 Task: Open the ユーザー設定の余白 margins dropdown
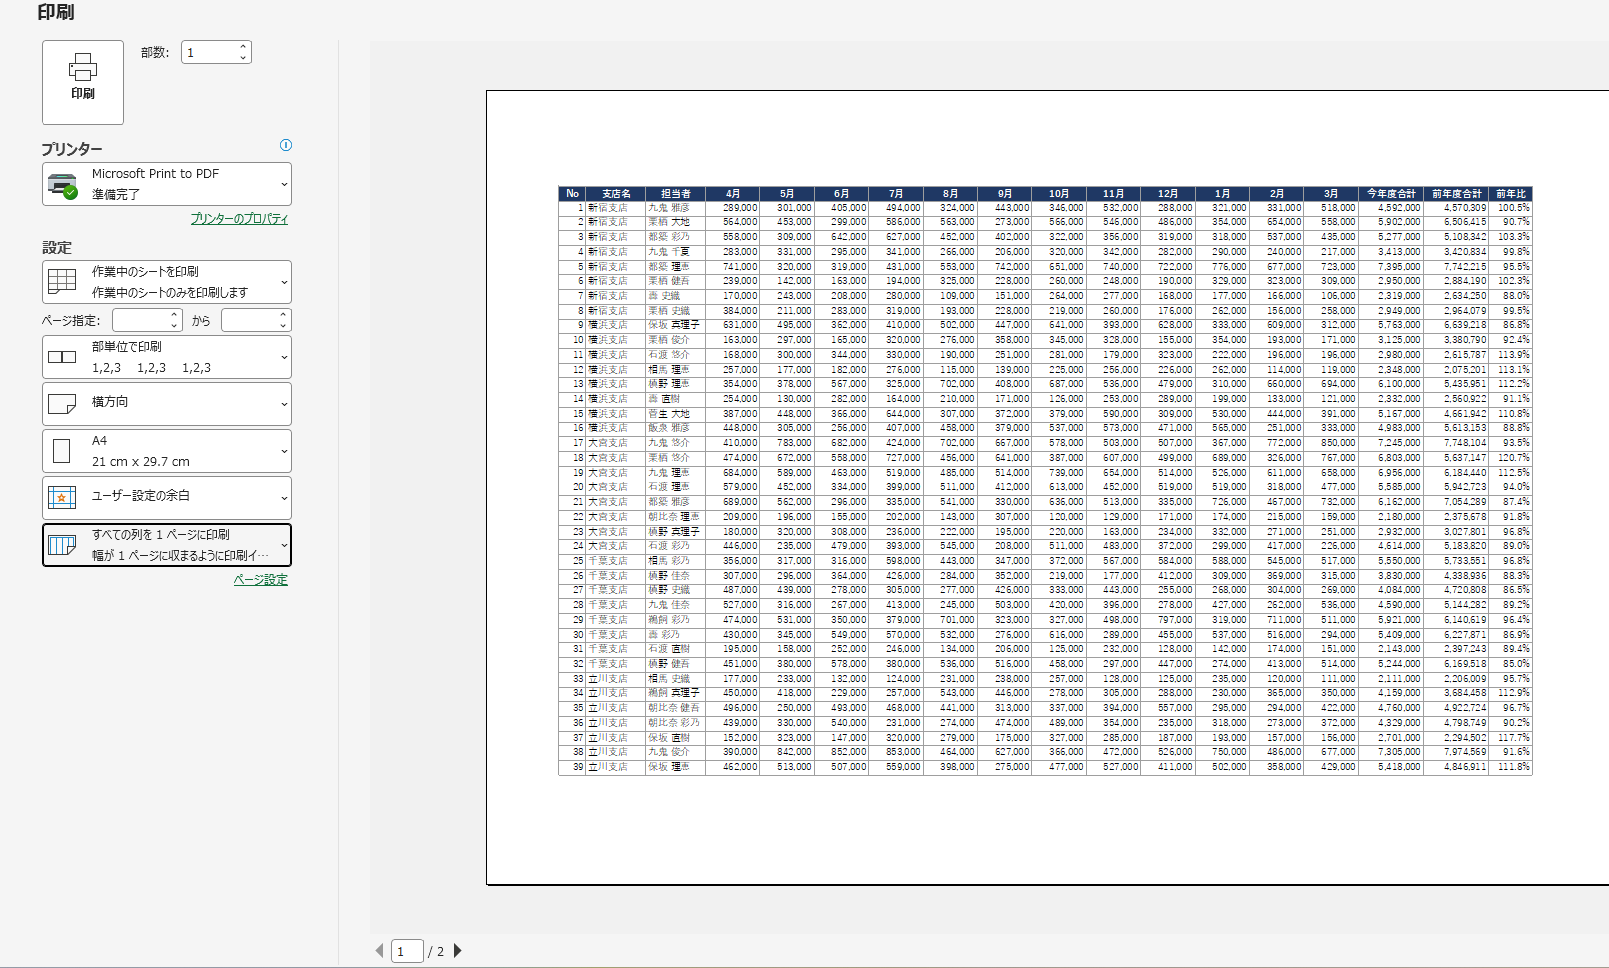[x=167, y=498]
